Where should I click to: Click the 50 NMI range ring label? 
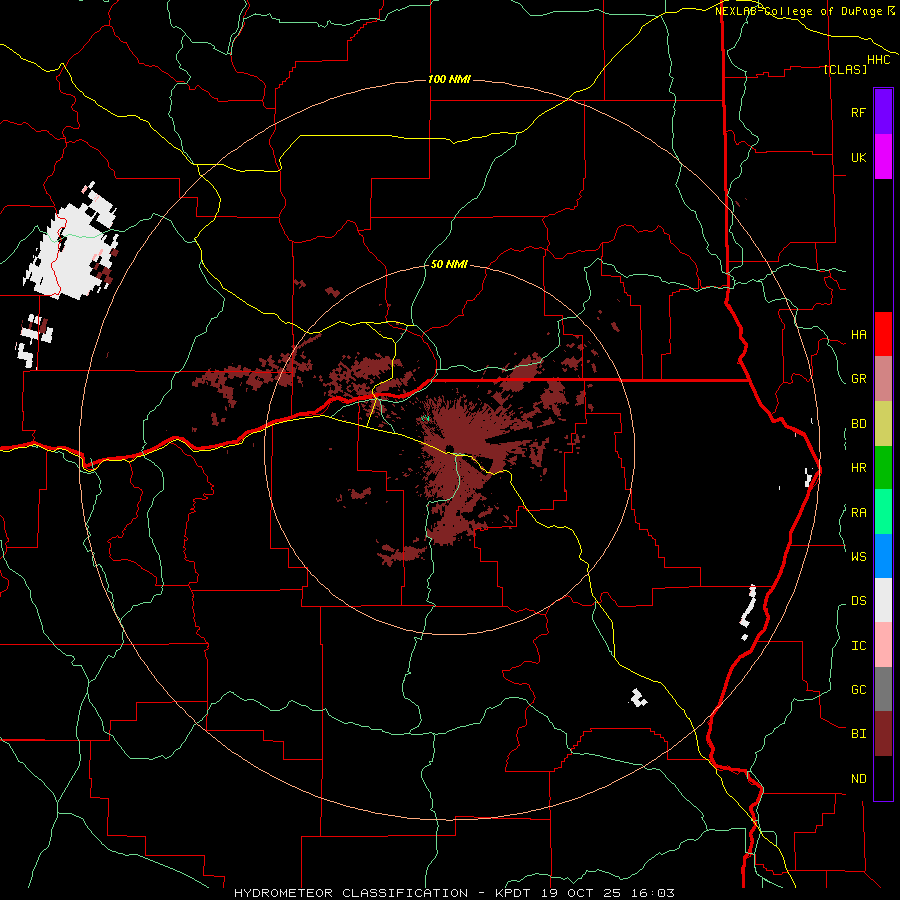tap(449, 264)
